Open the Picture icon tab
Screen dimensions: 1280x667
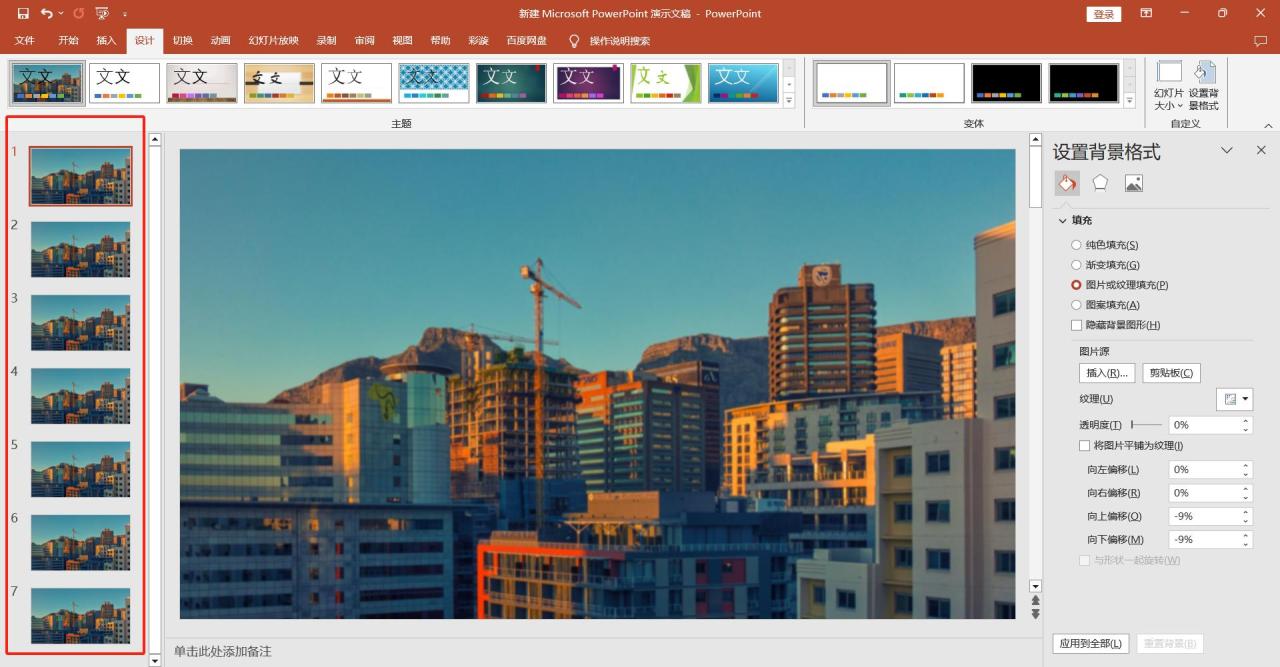1133,183
